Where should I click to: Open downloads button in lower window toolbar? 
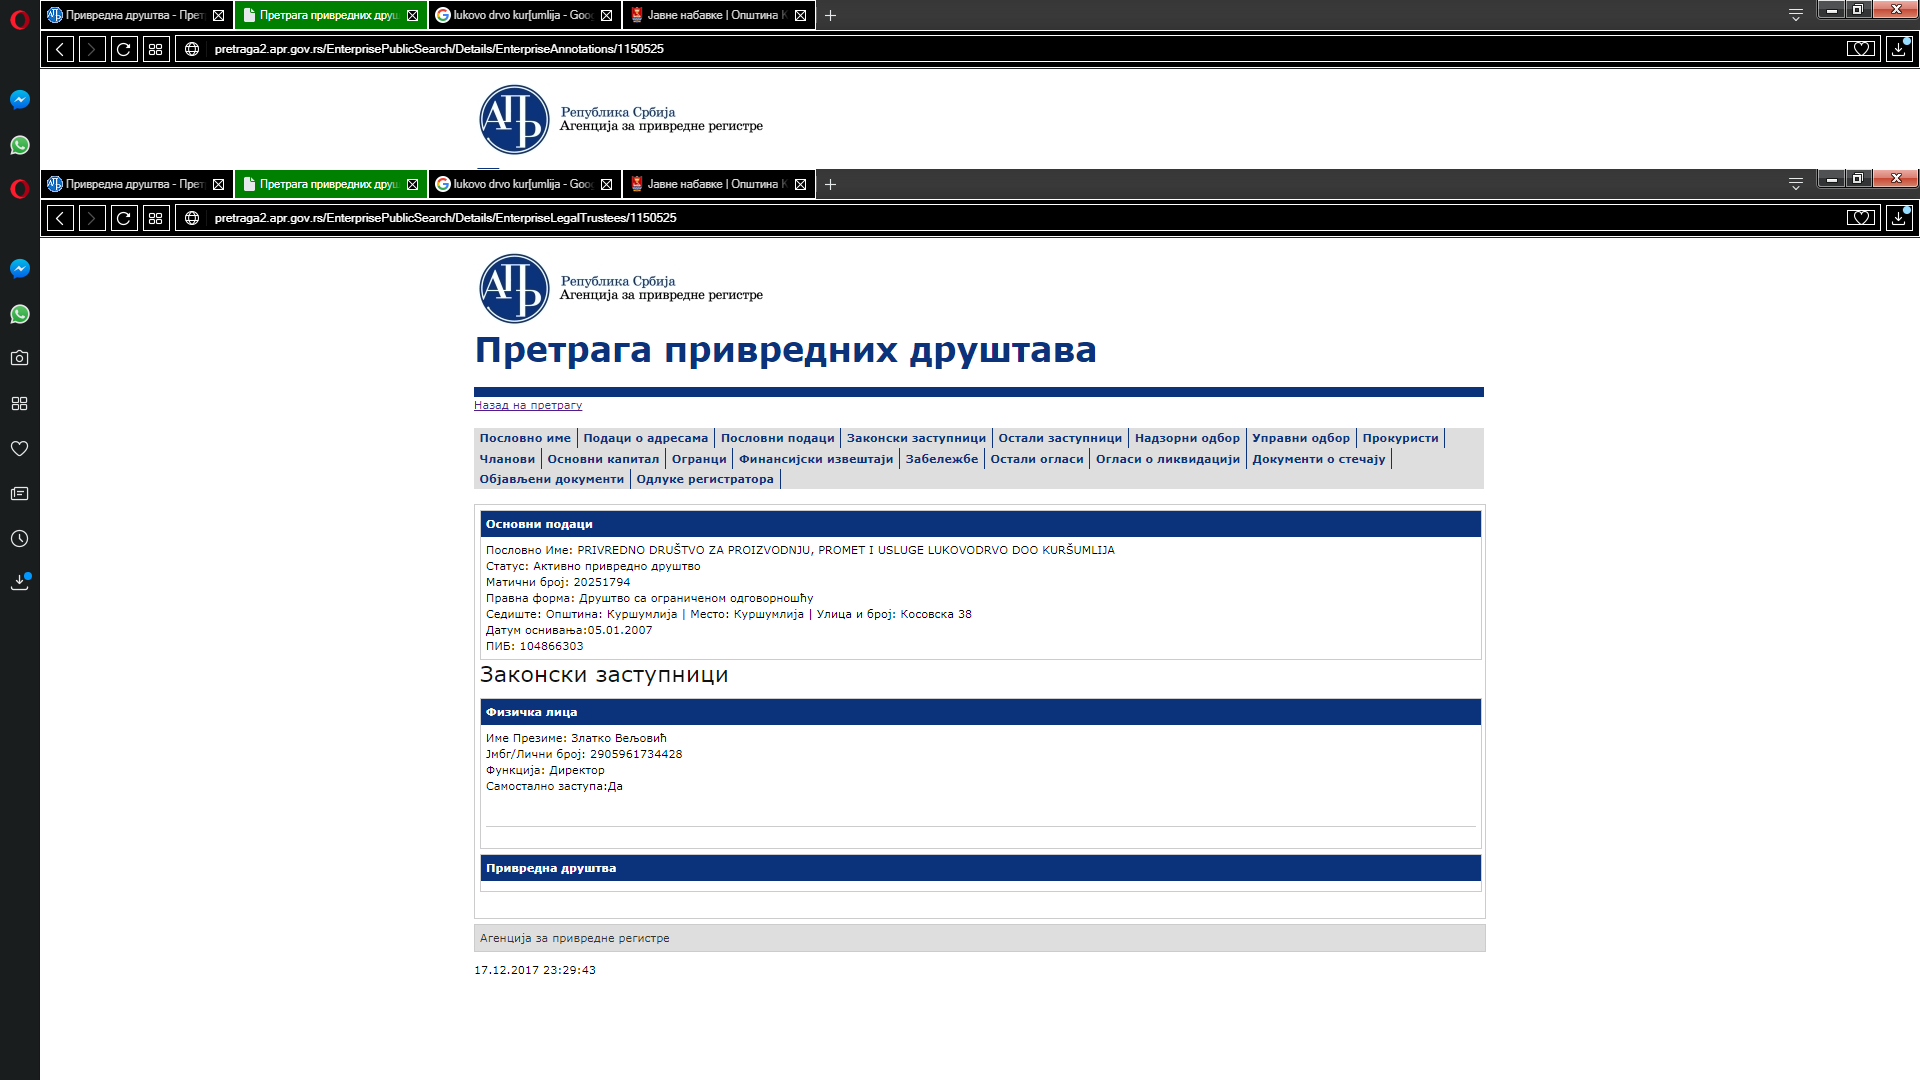[x=1898, y=218]
